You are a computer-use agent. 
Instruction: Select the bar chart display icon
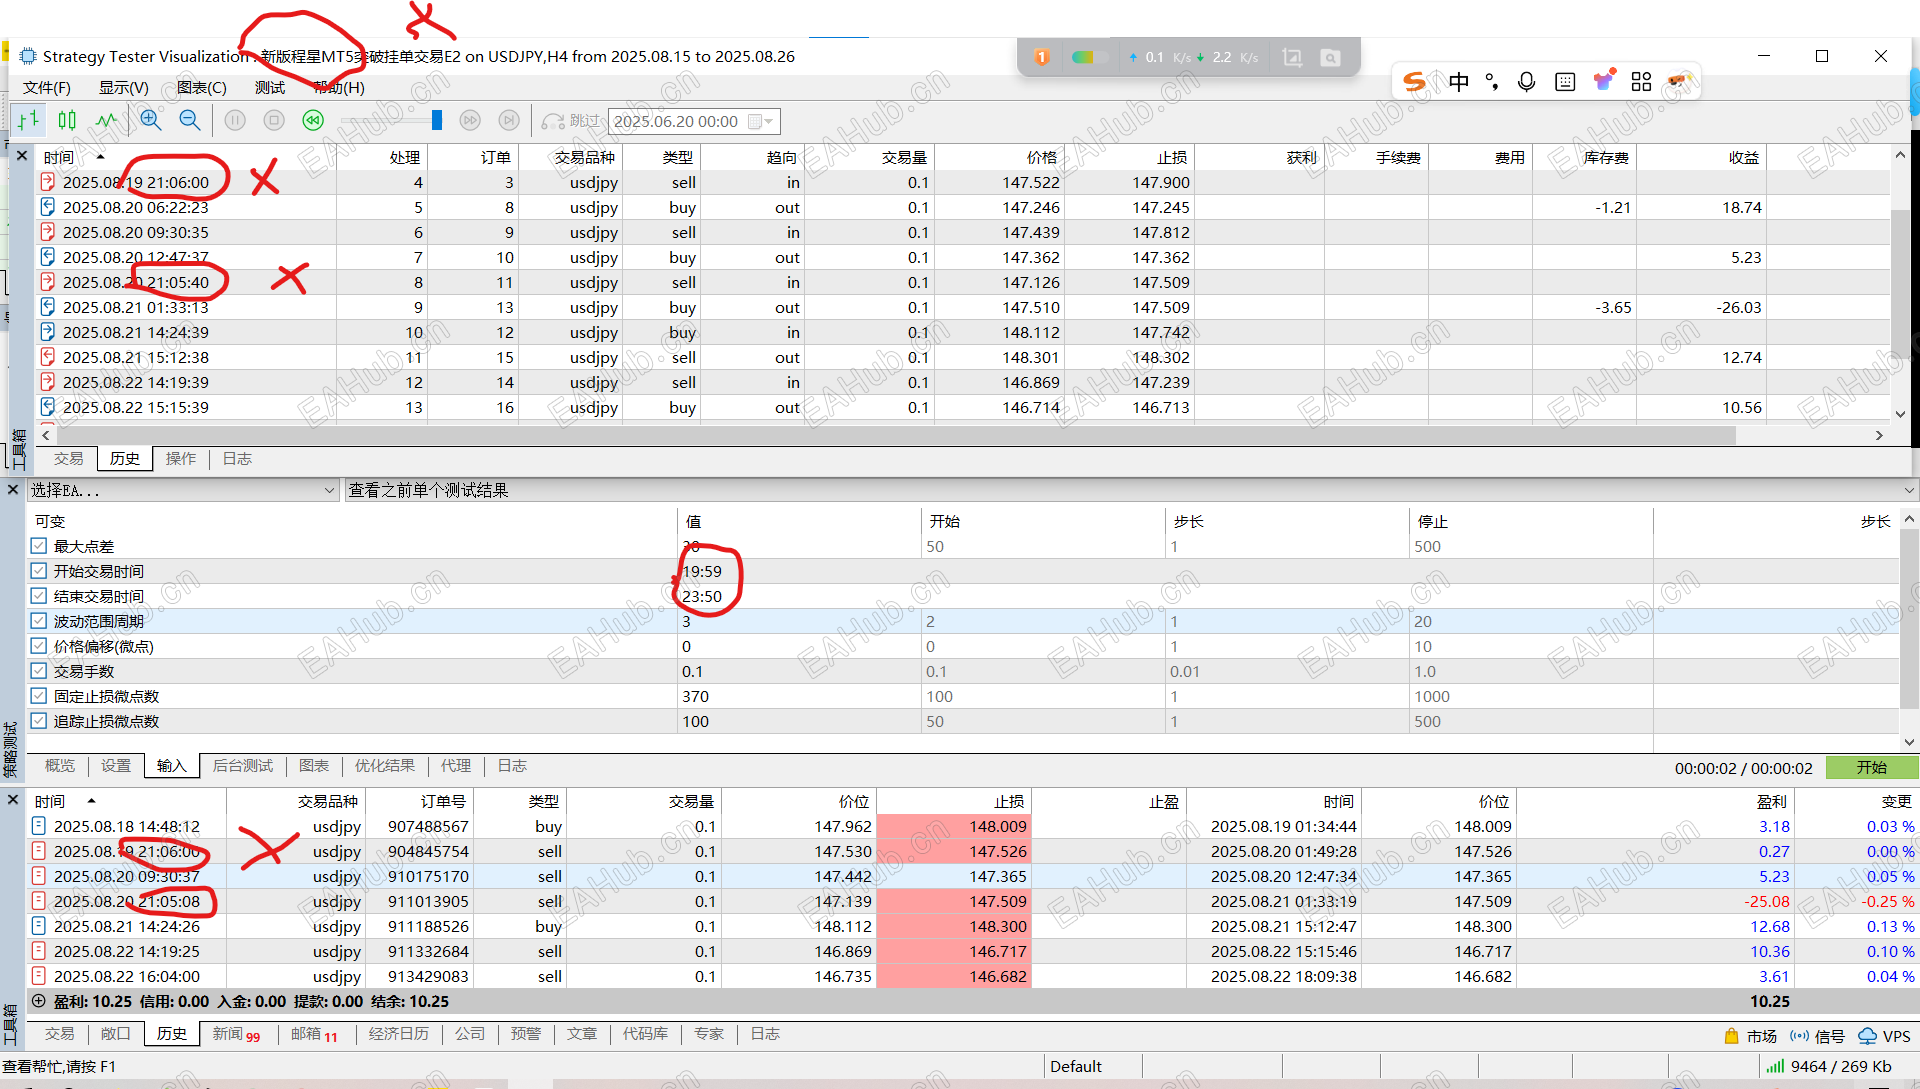click(x=29, y=121)
